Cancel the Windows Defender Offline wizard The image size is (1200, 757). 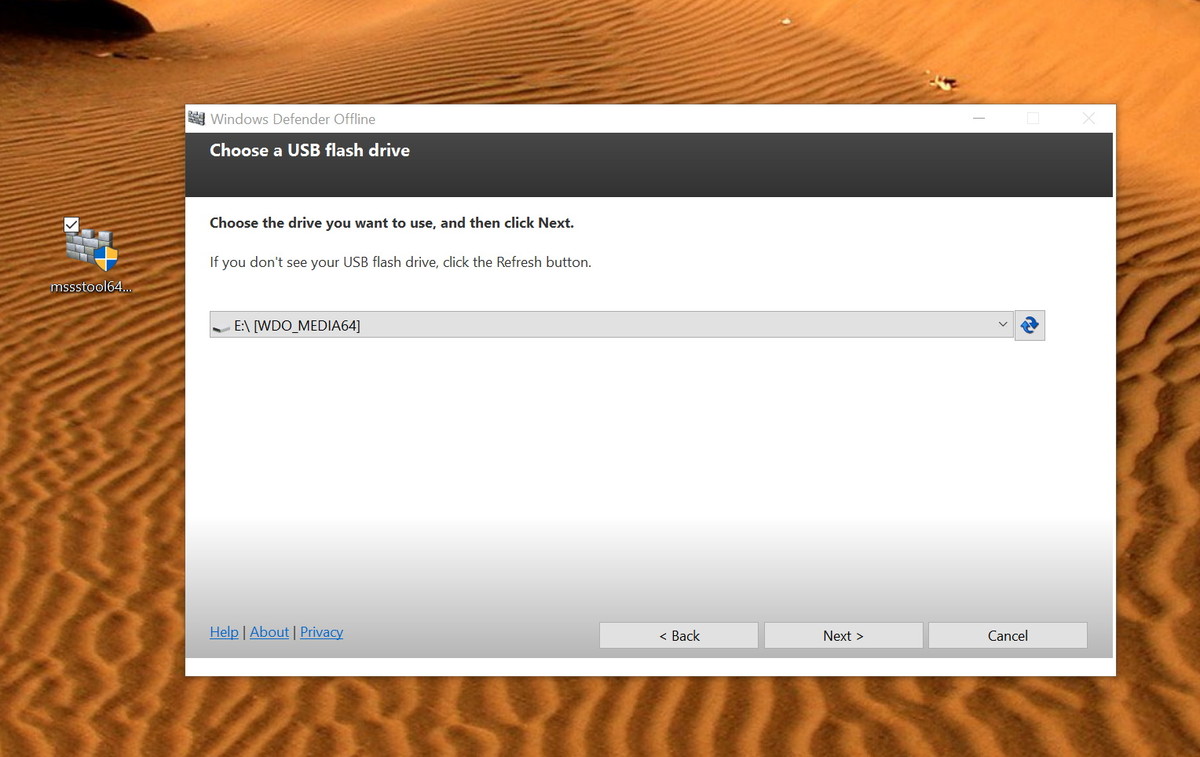point(1007,635)
